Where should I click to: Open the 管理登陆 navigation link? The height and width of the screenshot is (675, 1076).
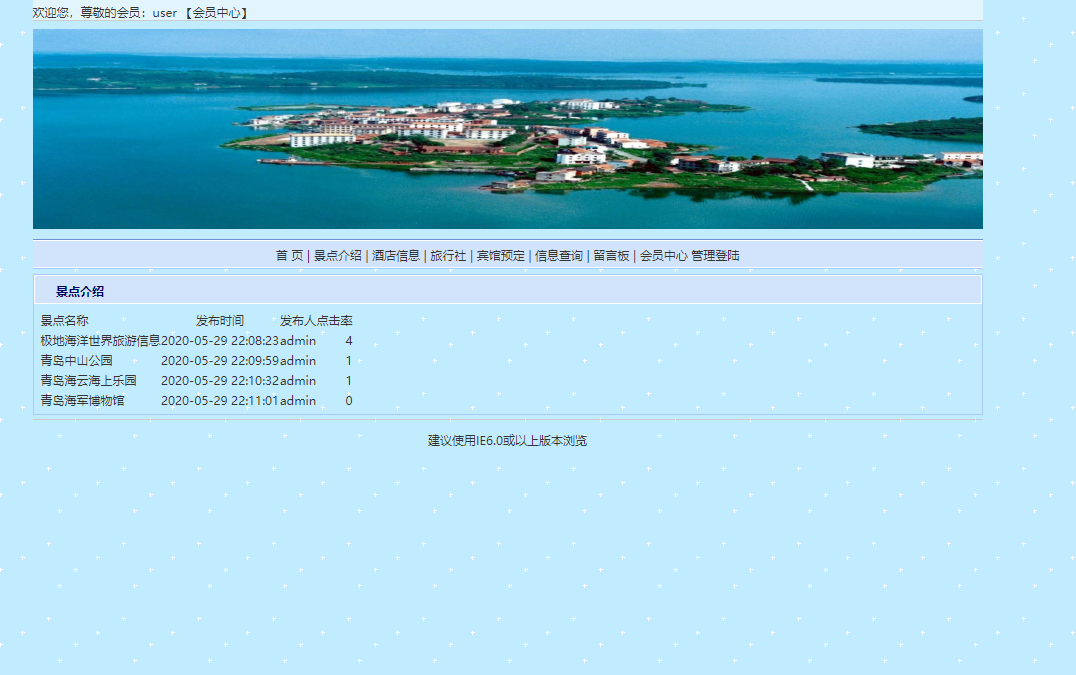click(716, 255)
